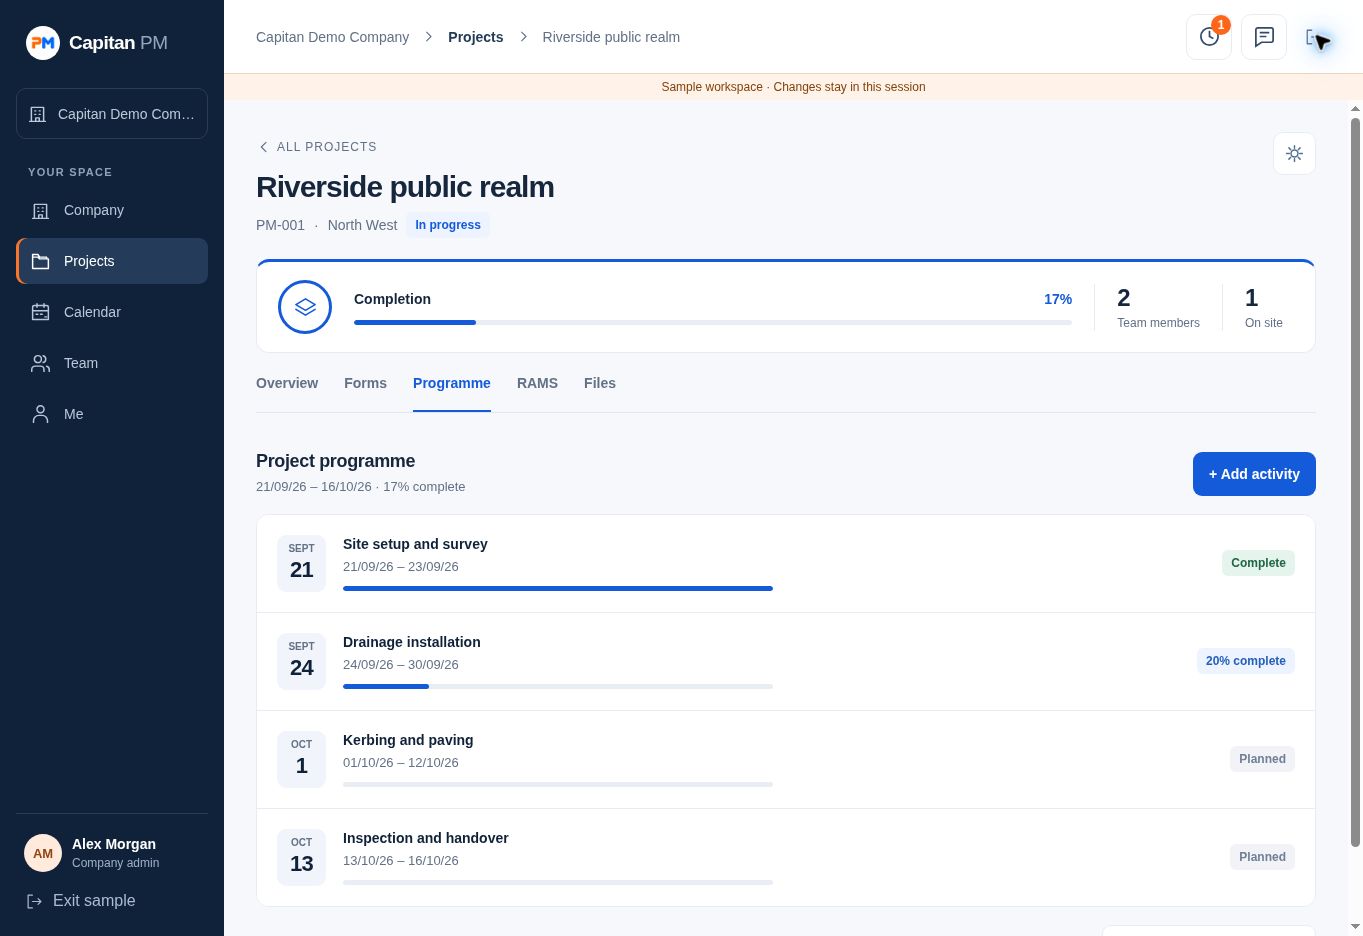
Task: Click the Exit sample link
Action: 81,901
